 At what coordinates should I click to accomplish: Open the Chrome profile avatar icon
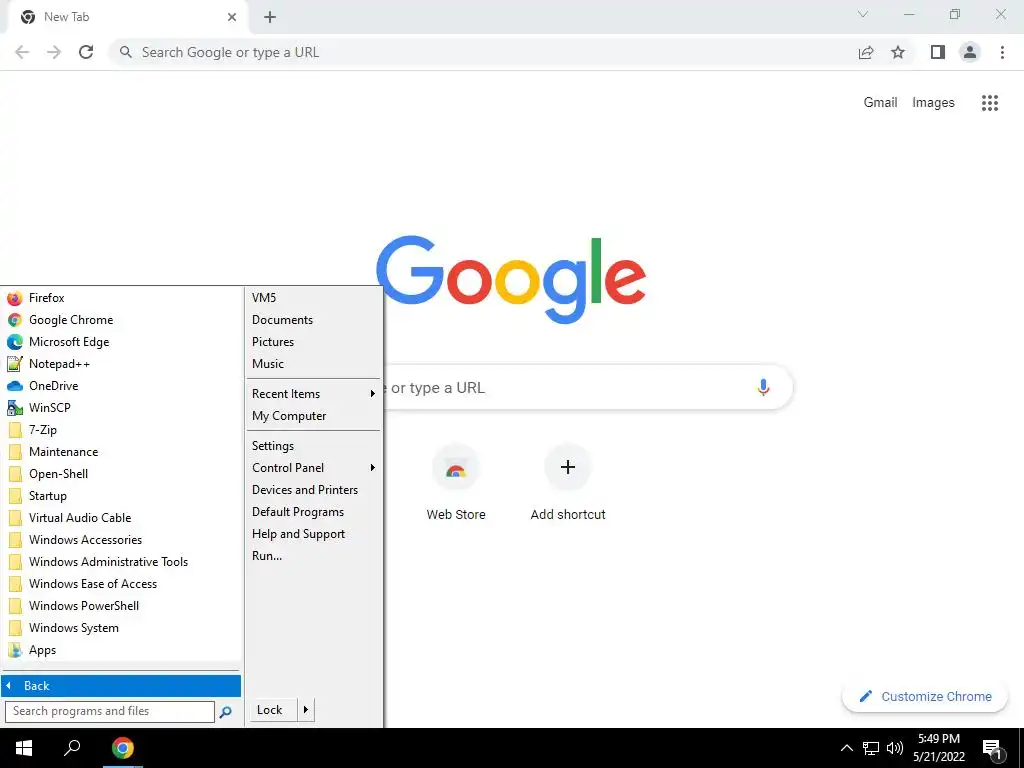coord(970,52)
